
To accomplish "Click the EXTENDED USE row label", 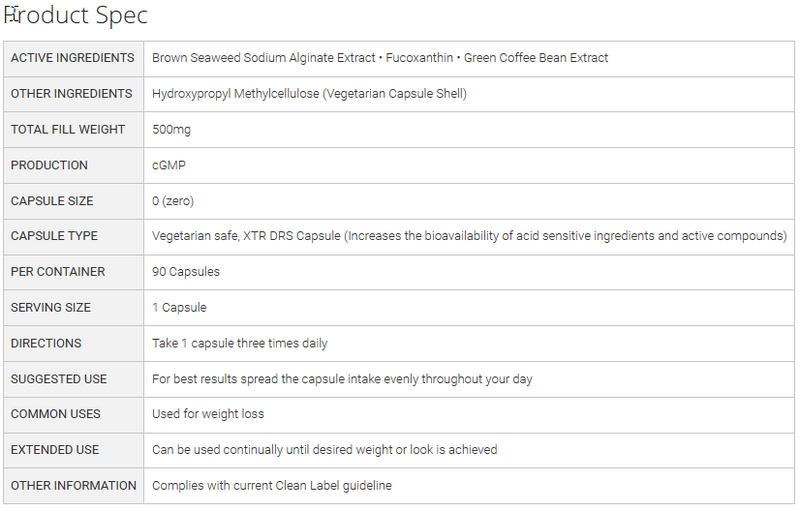I will click(55, 450).
